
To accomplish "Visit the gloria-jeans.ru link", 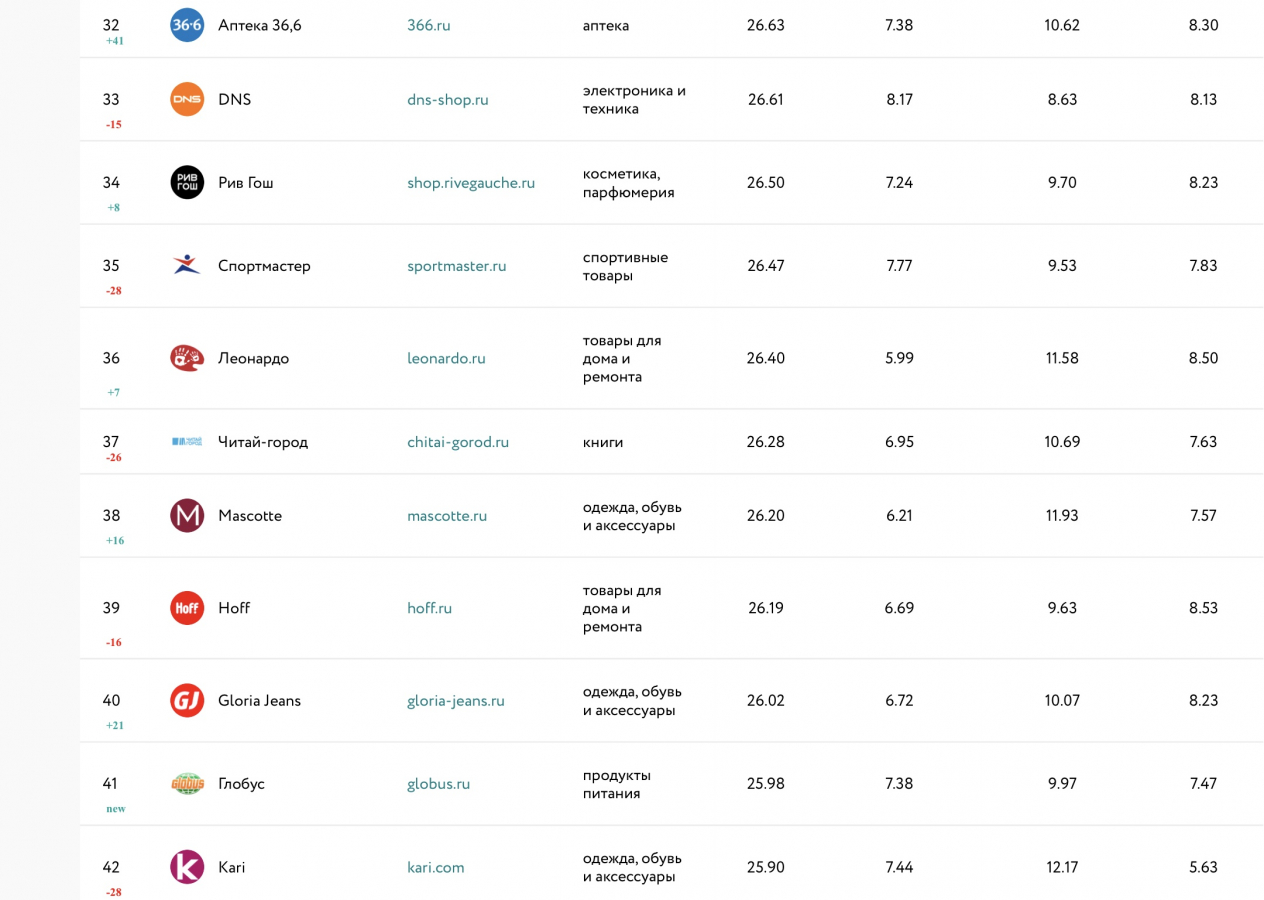I will tap(455, 700).
